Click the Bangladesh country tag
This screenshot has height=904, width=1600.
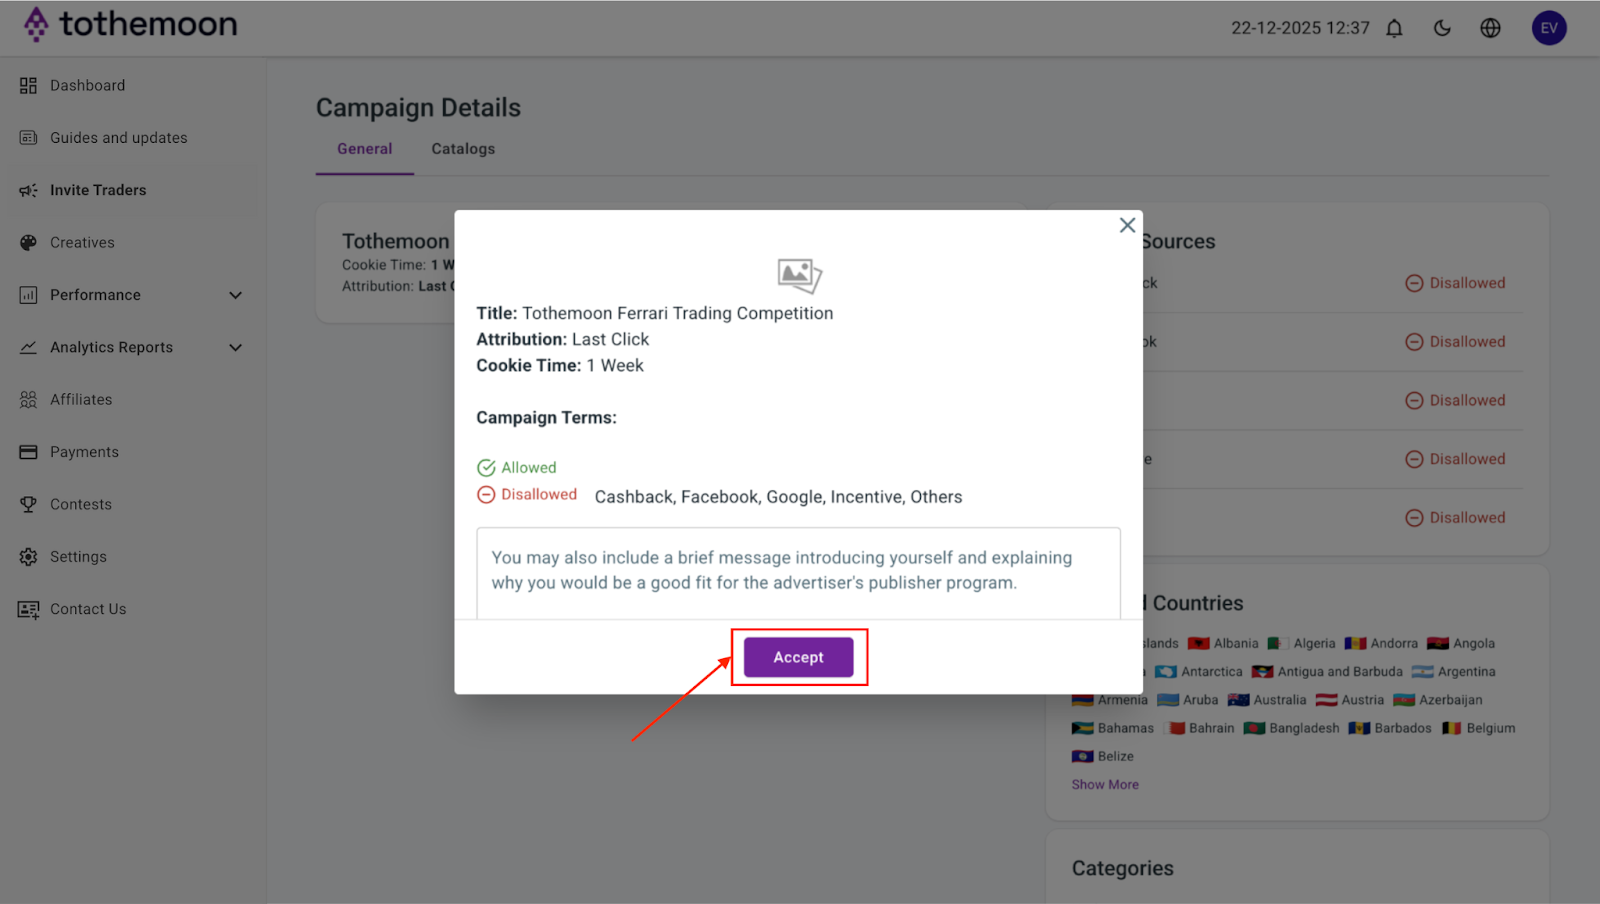(1291, 728)
